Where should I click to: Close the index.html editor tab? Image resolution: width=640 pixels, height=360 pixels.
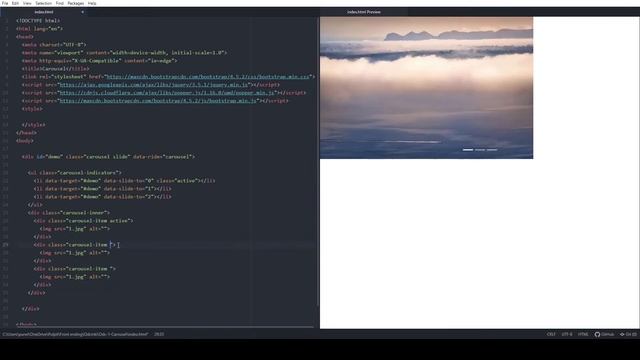click(82, 12)
